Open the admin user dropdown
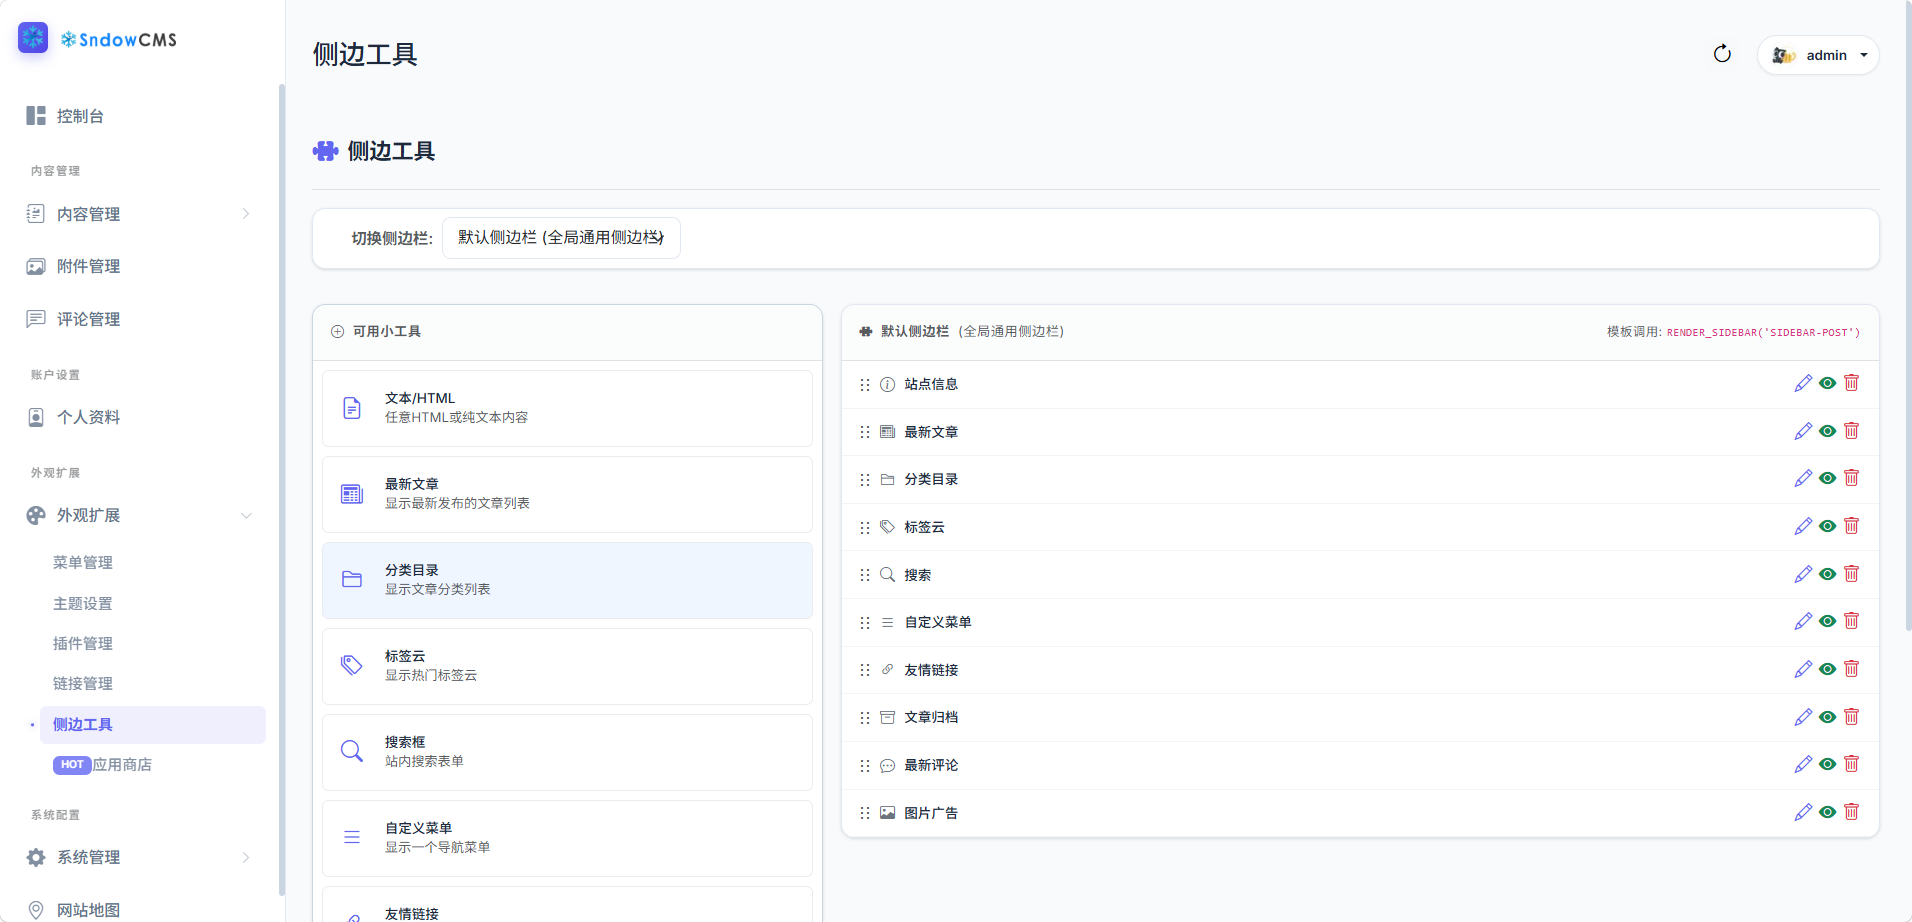The height and width of the screenshot is (922, 1912). click(1818, 55)
